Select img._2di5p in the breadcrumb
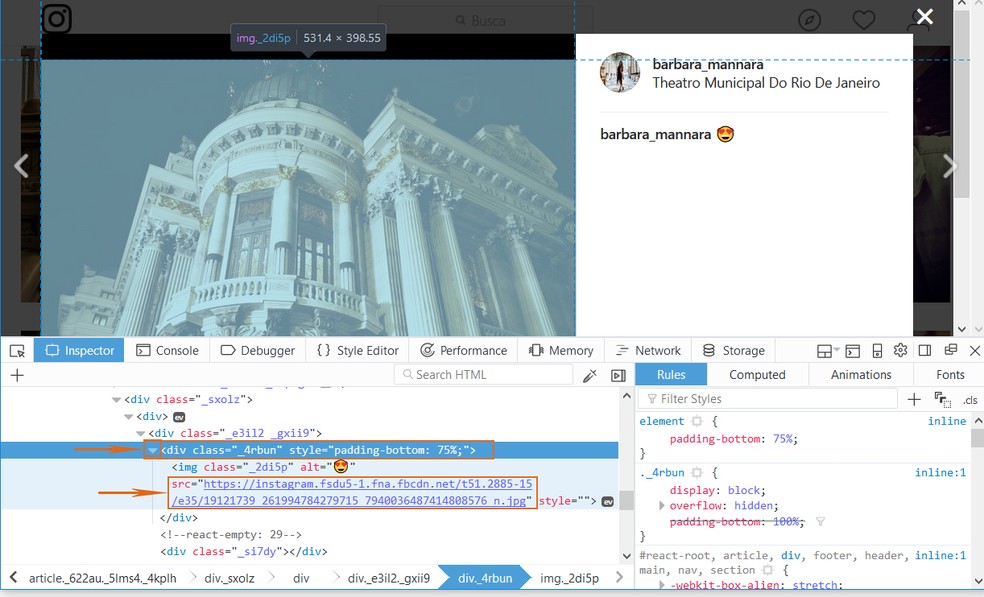The width and height of the screenshot is (984, 597). click(569, 578)
